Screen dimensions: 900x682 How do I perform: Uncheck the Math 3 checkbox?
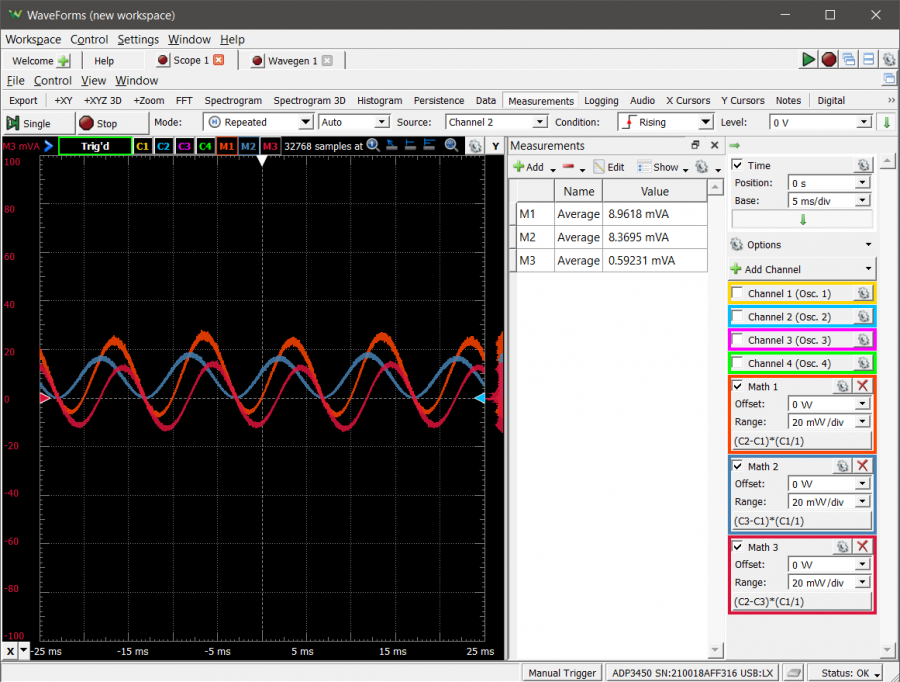(738, 547)
